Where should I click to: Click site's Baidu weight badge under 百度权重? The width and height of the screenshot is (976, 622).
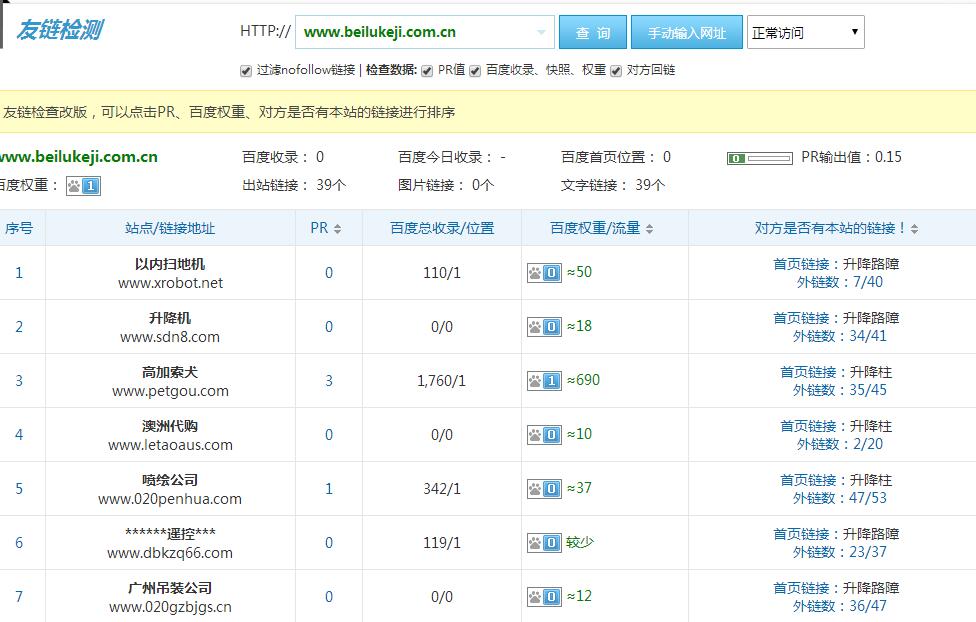click(83, 185)
